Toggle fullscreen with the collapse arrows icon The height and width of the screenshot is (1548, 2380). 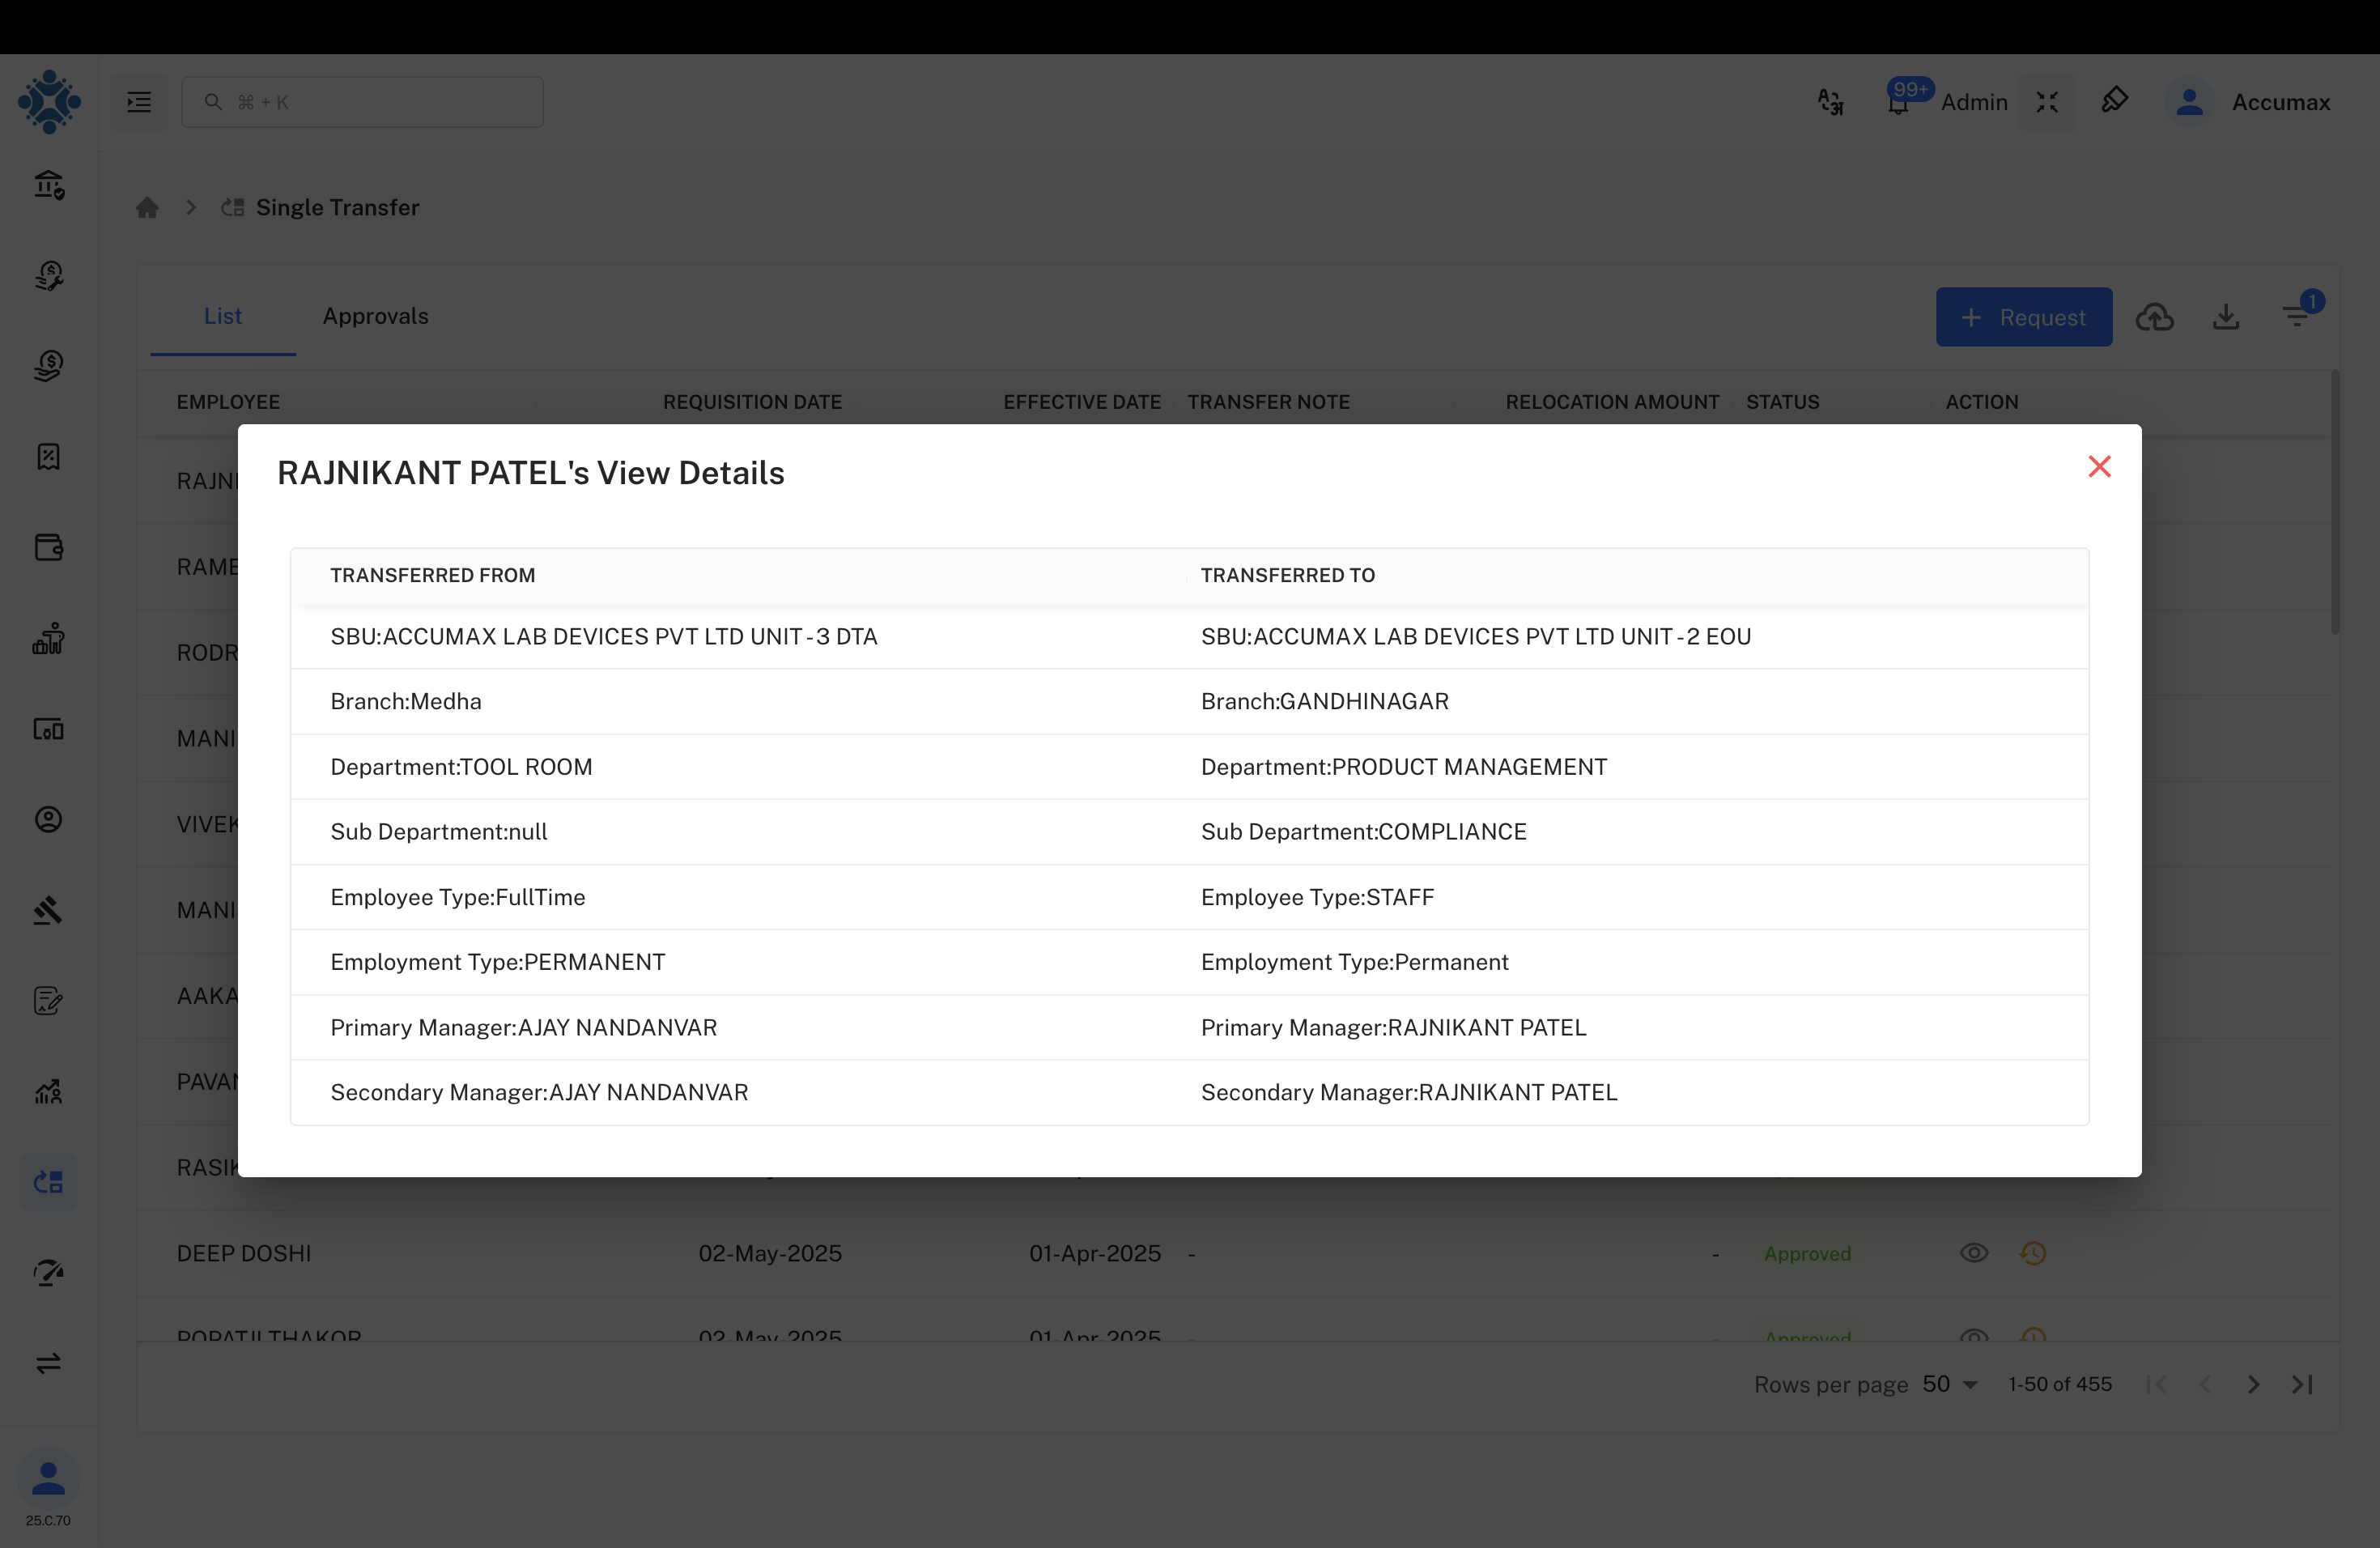click(2047, 102)
